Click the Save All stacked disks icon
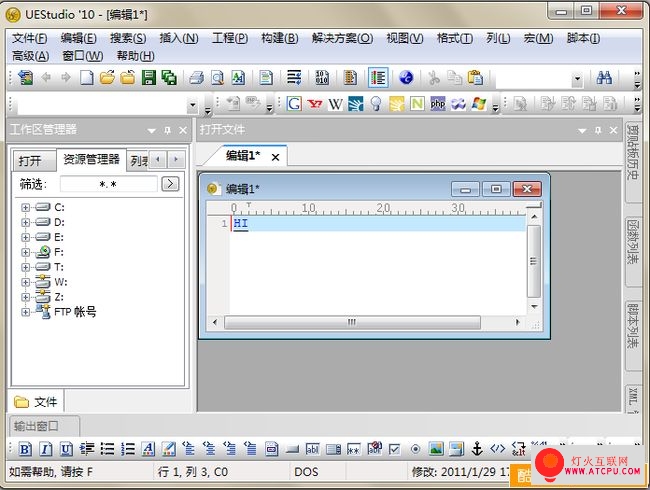Screen dimensions: 650x490 tap(169, 78)
